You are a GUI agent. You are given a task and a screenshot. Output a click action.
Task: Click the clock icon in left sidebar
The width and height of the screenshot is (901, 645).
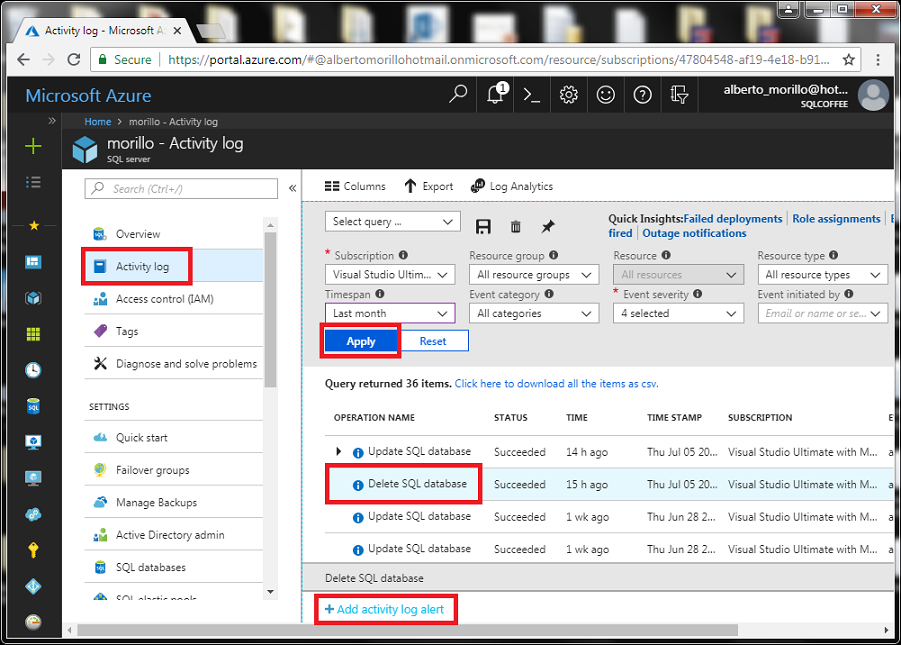point(33,370)
